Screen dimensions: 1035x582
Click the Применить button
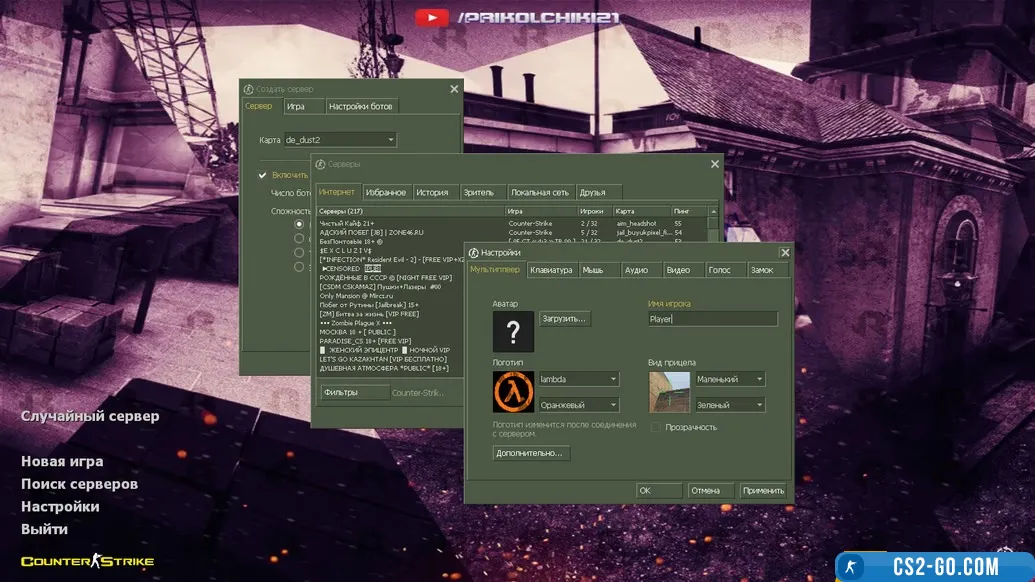pyautogui.click(x=763, y=491)
